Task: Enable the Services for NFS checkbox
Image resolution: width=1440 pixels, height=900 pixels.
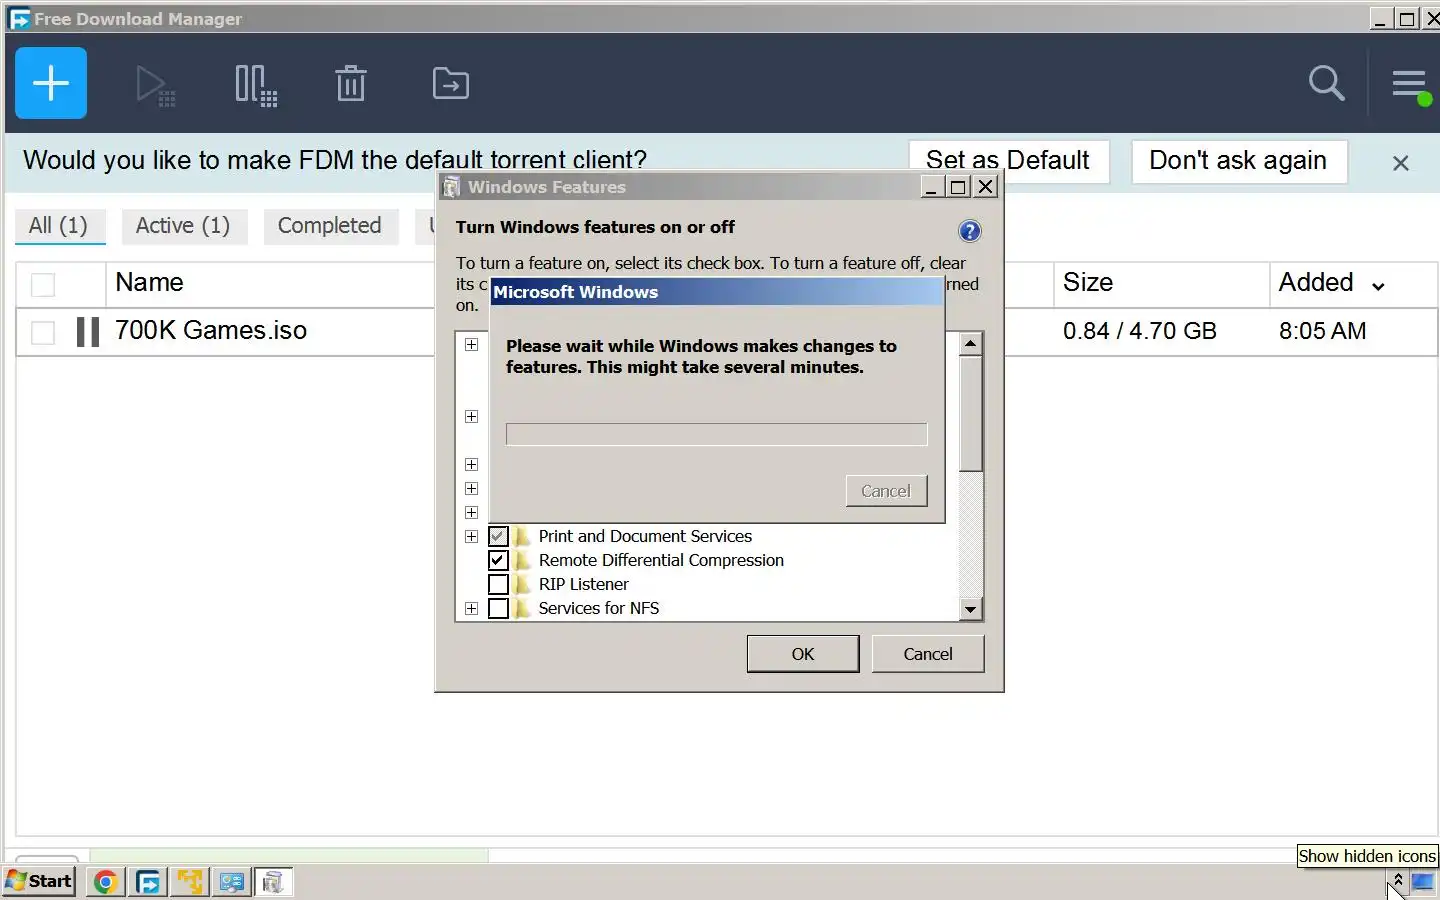Action: [x=498, y=608]
